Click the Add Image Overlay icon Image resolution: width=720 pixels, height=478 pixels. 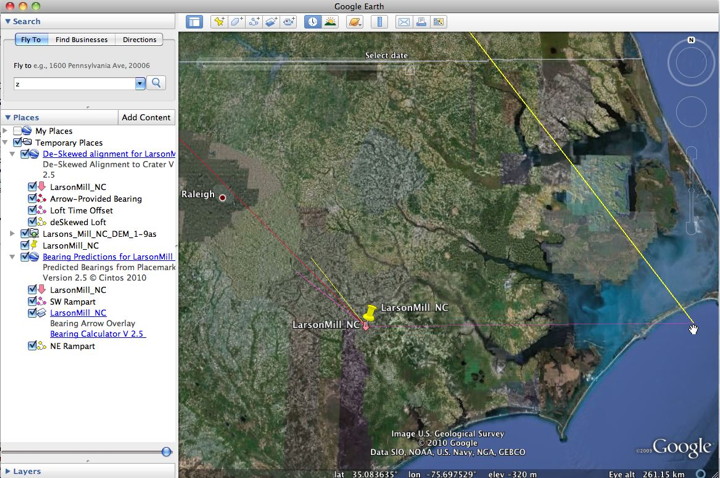point(271,21)
